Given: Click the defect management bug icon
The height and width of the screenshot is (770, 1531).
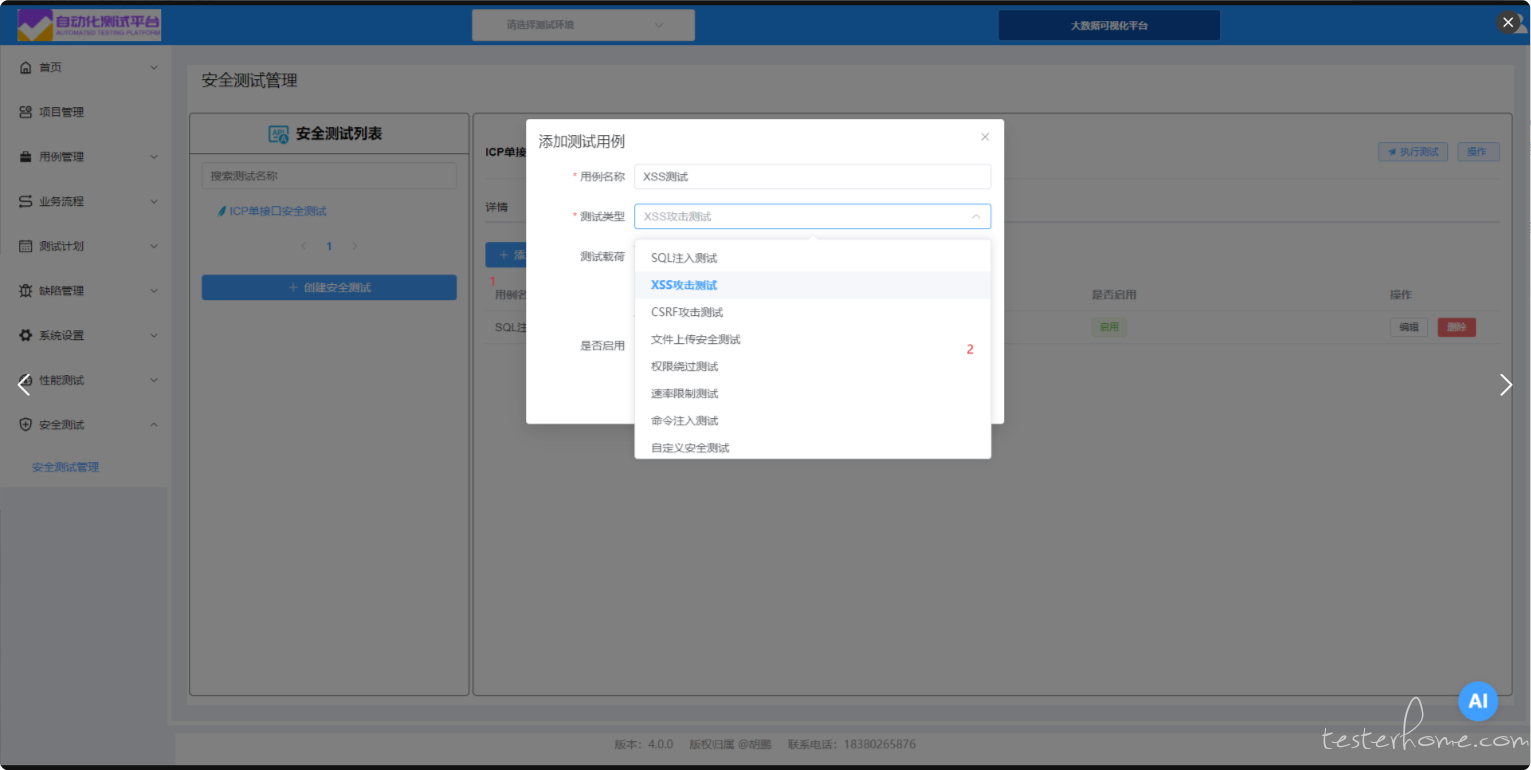Looking at the screenshot, I should point(26,291).
